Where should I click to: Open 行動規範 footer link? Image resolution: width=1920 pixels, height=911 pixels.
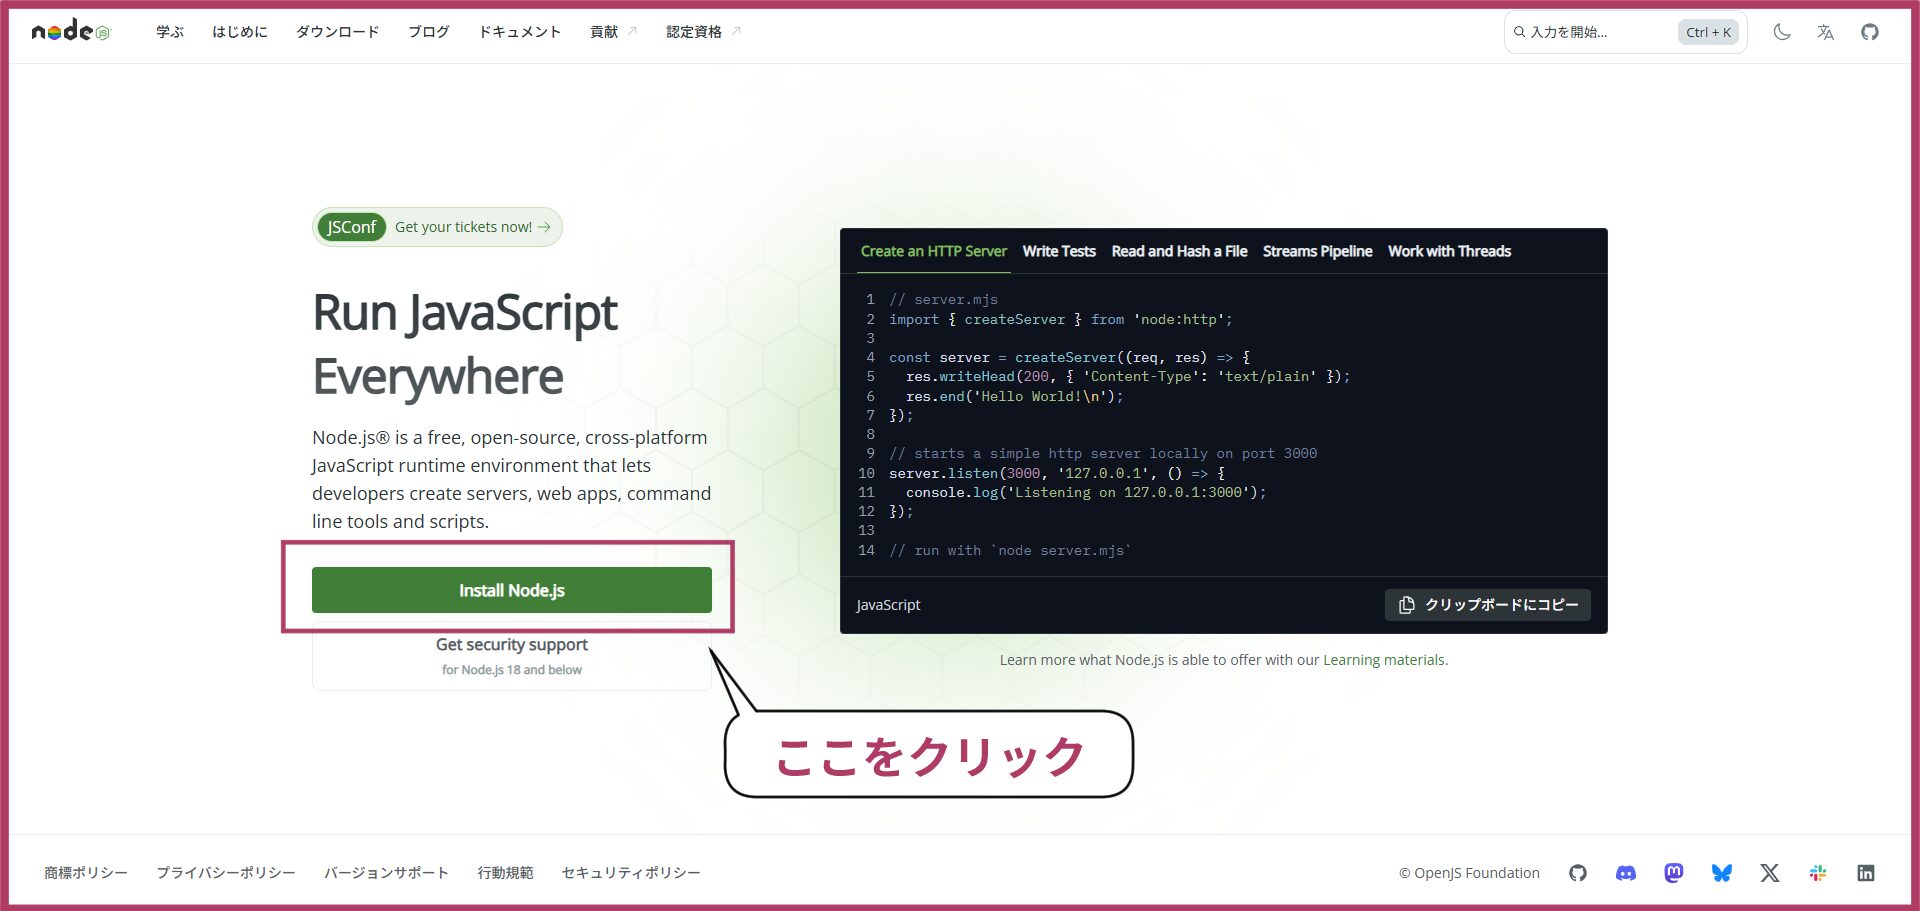[x=505, y=873]
